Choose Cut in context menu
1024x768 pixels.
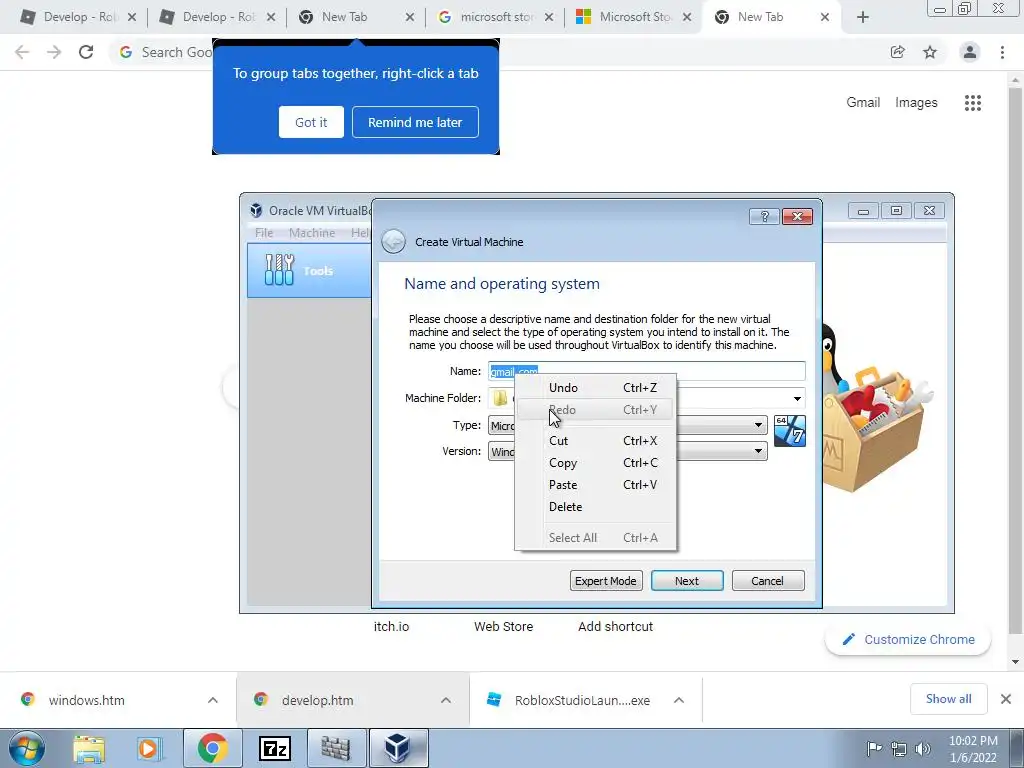pos(596,441)
